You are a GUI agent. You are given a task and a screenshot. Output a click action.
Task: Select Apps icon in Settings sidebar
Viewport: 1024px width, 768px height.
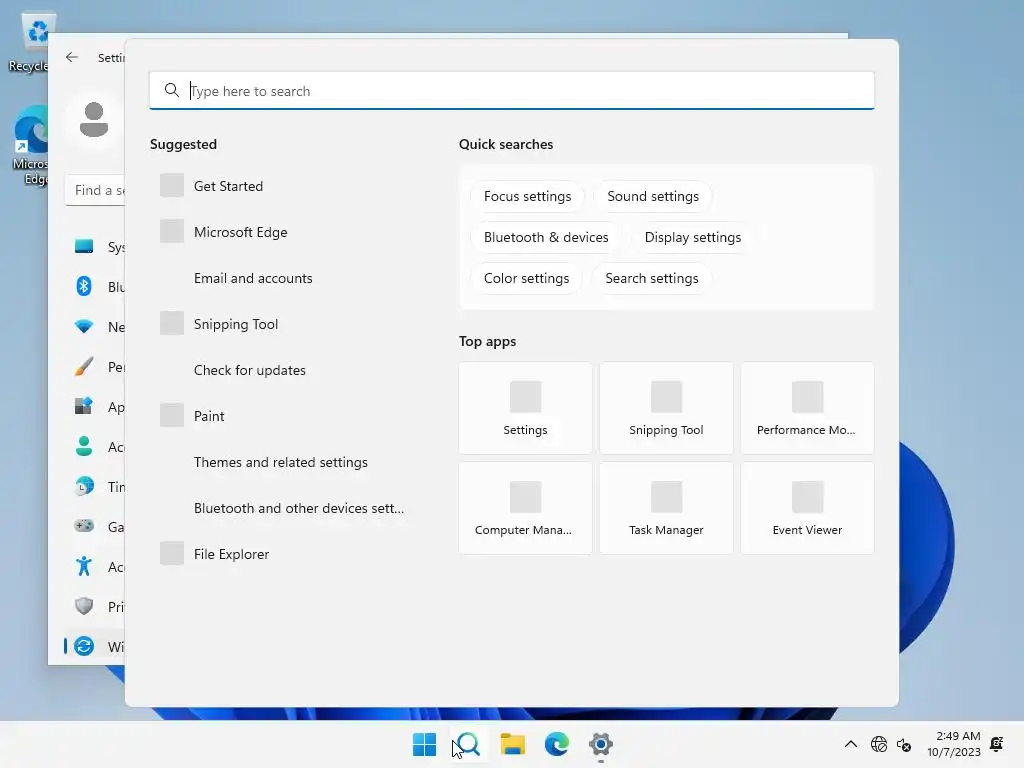[84, 406]
